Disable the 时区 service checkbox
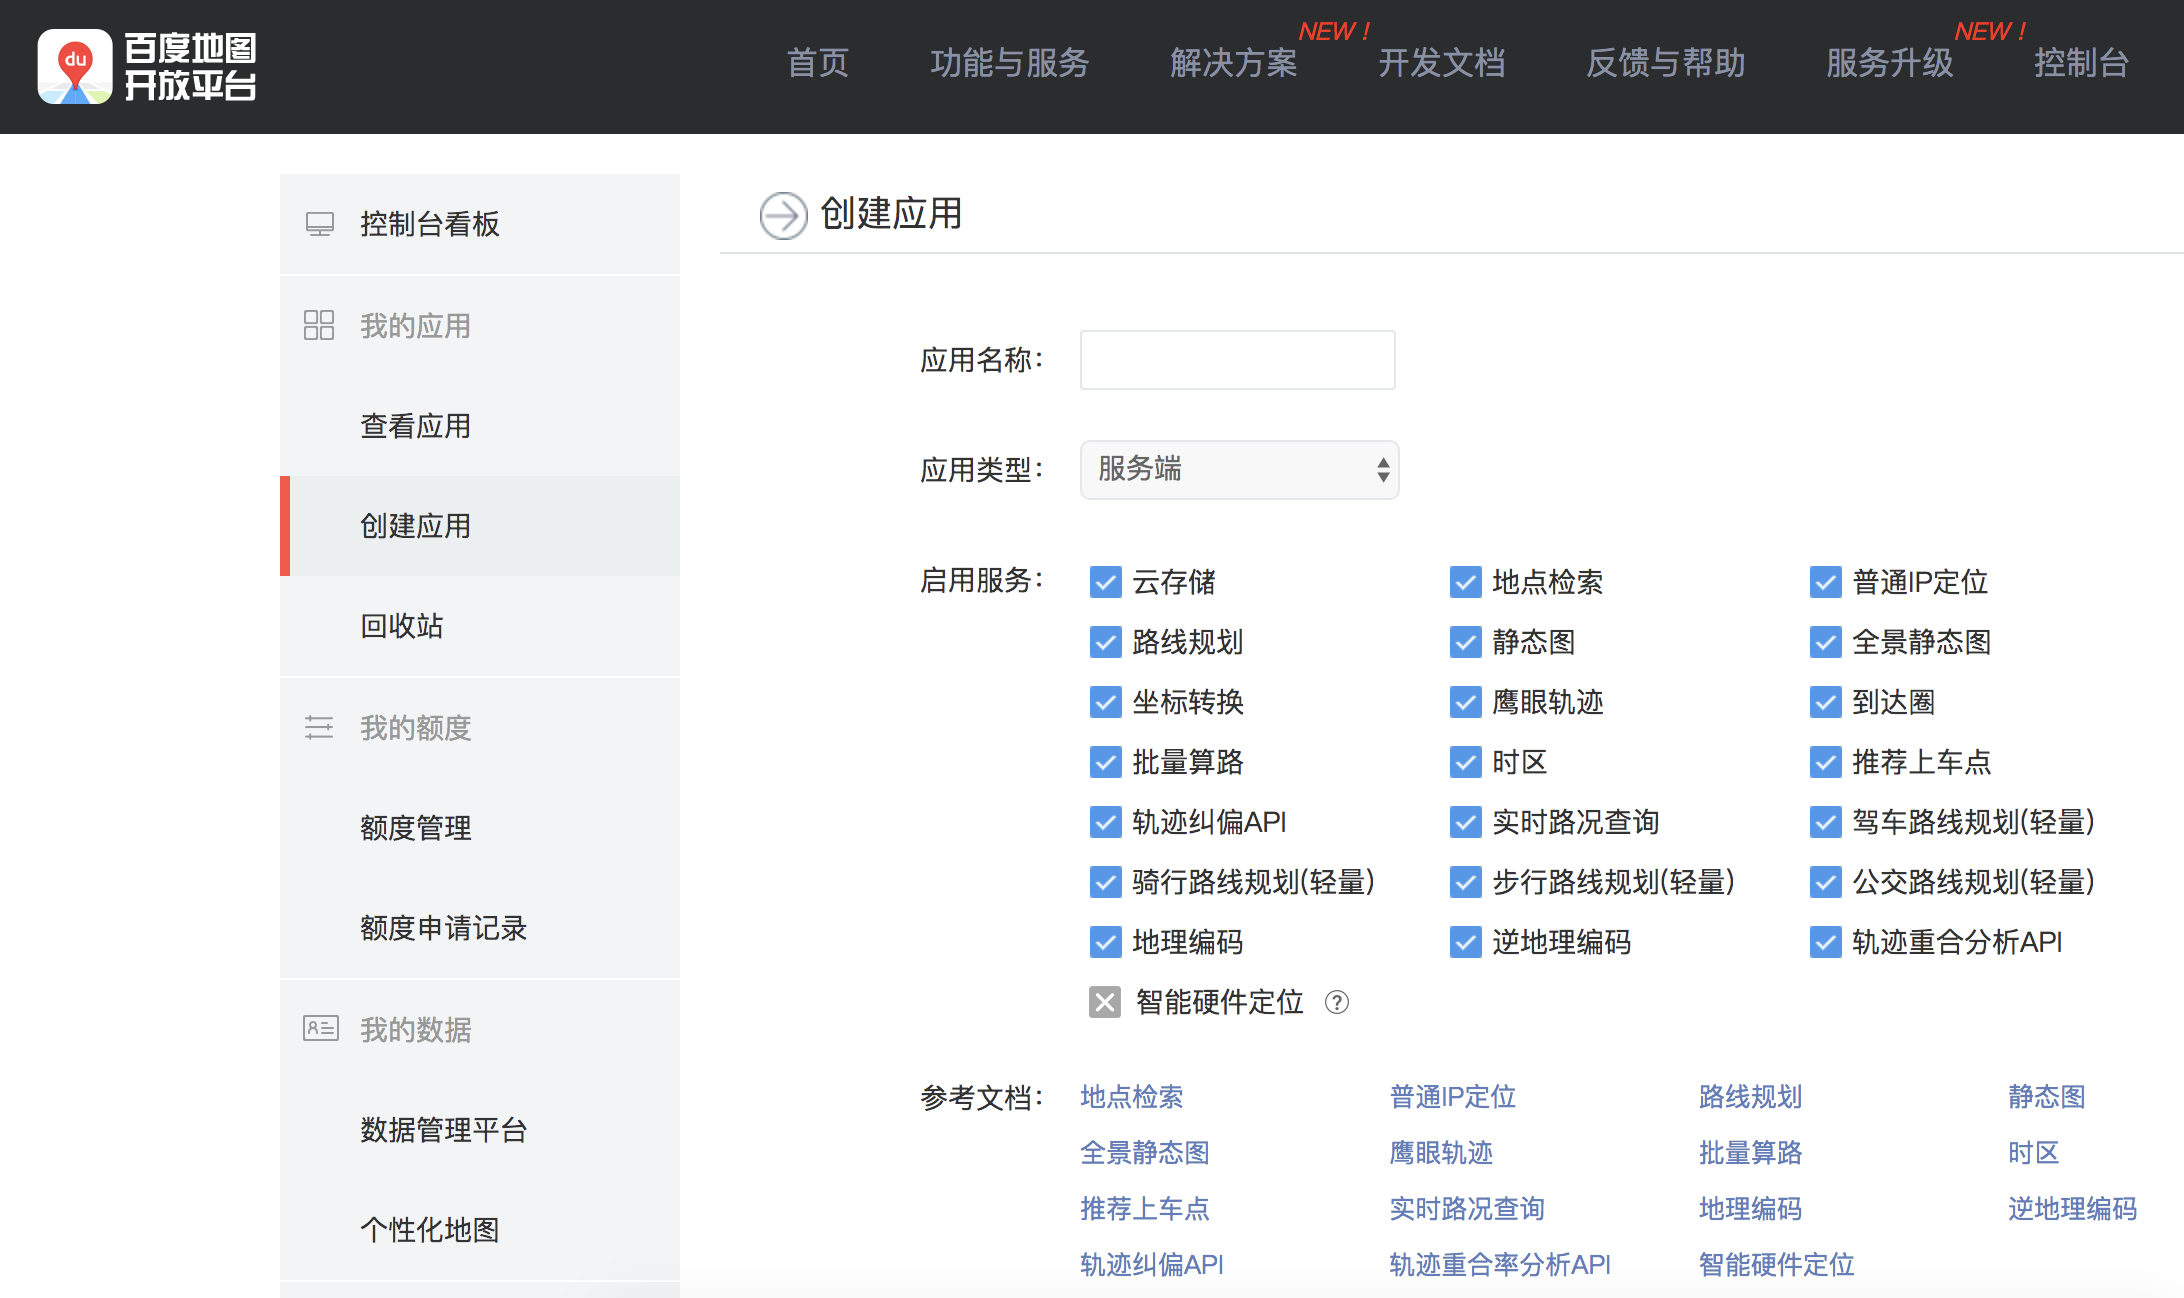This screenshot has height=1298, width=2184. pos(1465,762)
